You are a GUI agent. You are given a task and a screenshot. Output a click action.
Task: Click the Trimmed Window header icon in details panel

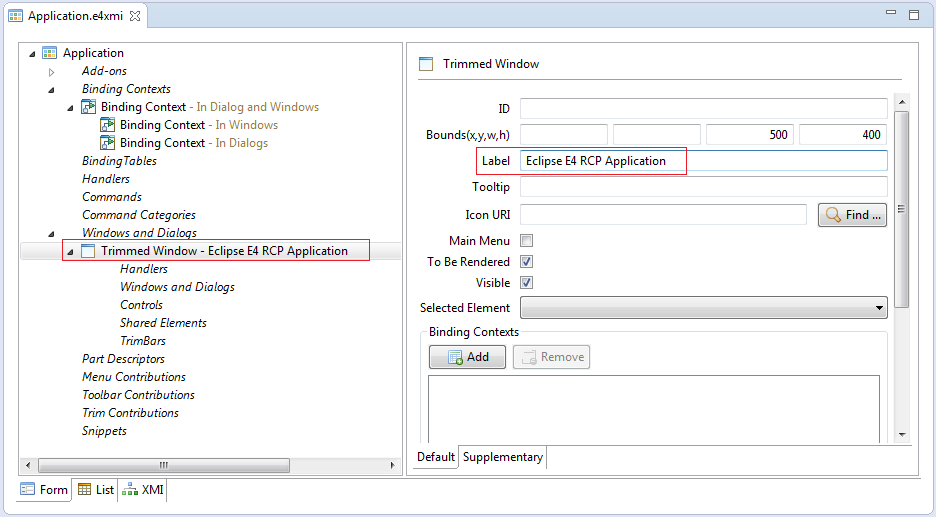pyautogui.click(x=426, y=64)
